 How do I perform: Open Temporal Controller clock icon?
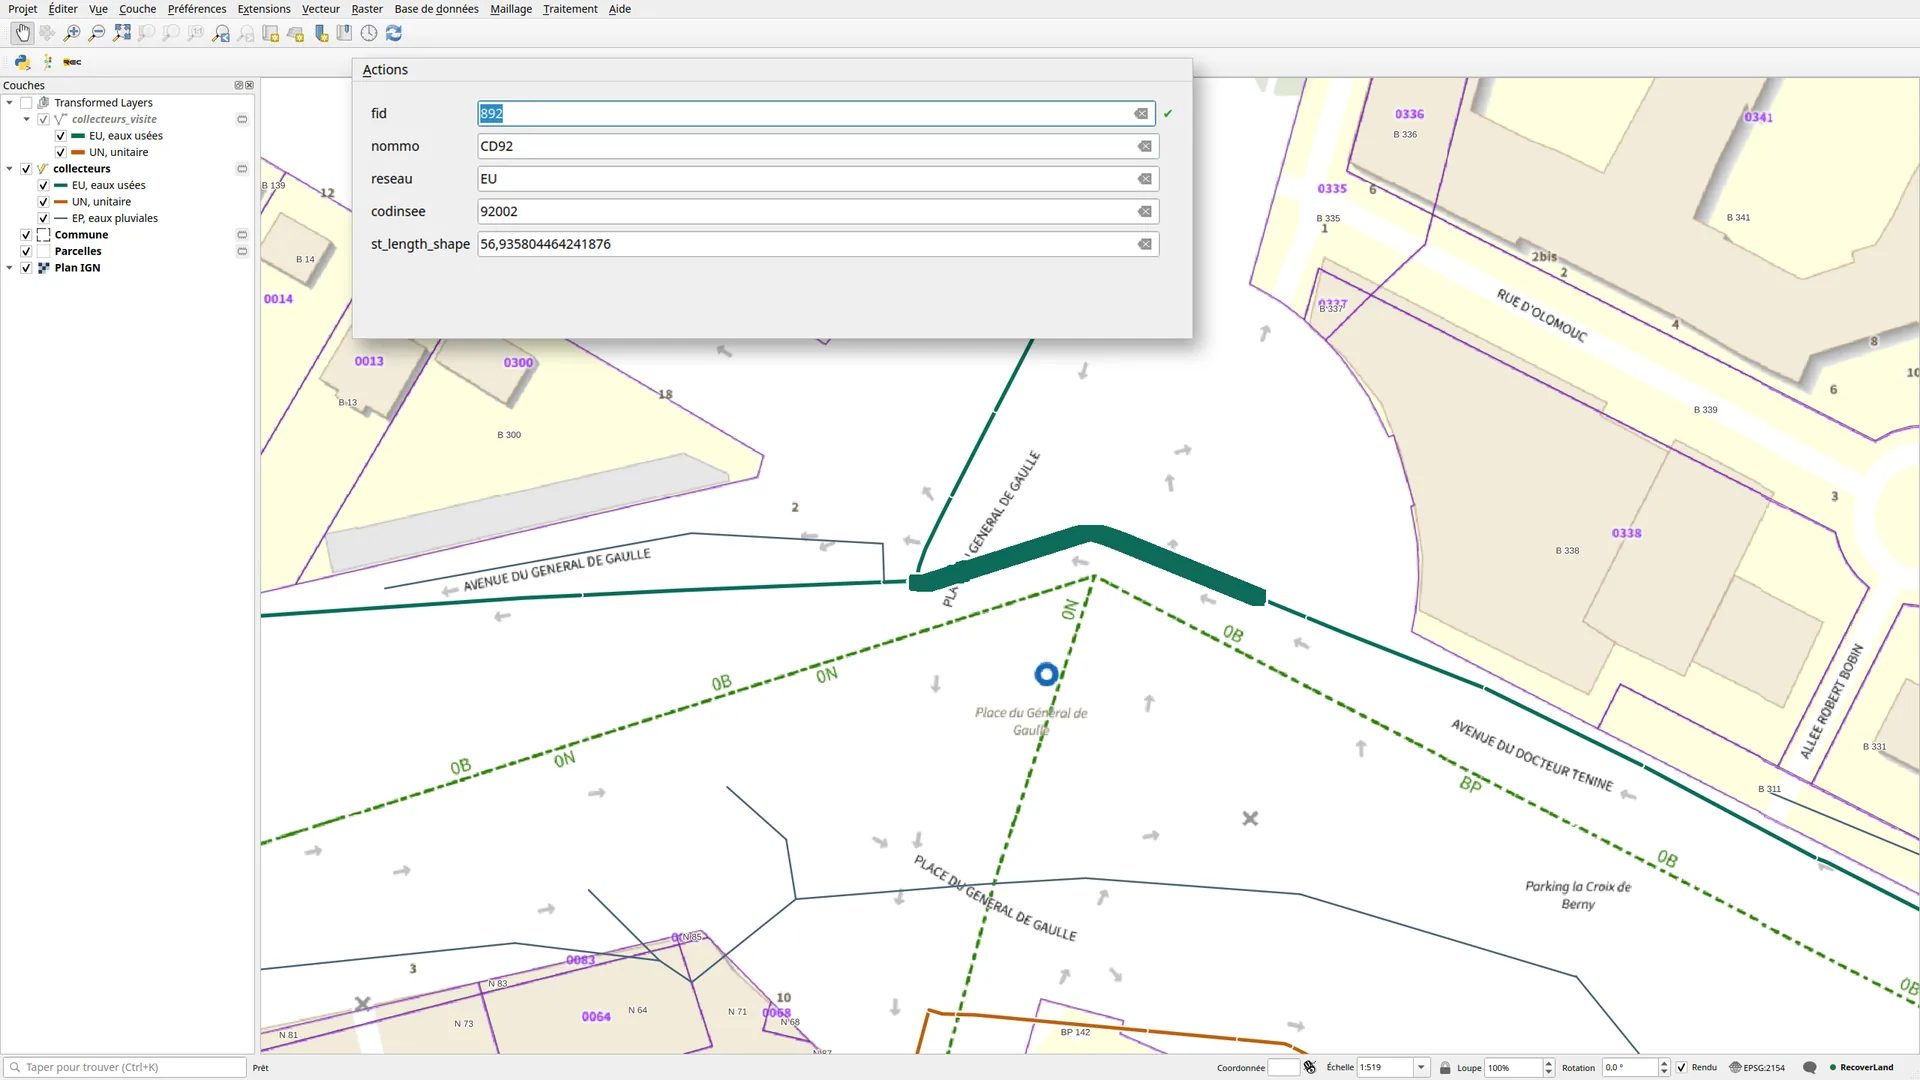(369, 33)
